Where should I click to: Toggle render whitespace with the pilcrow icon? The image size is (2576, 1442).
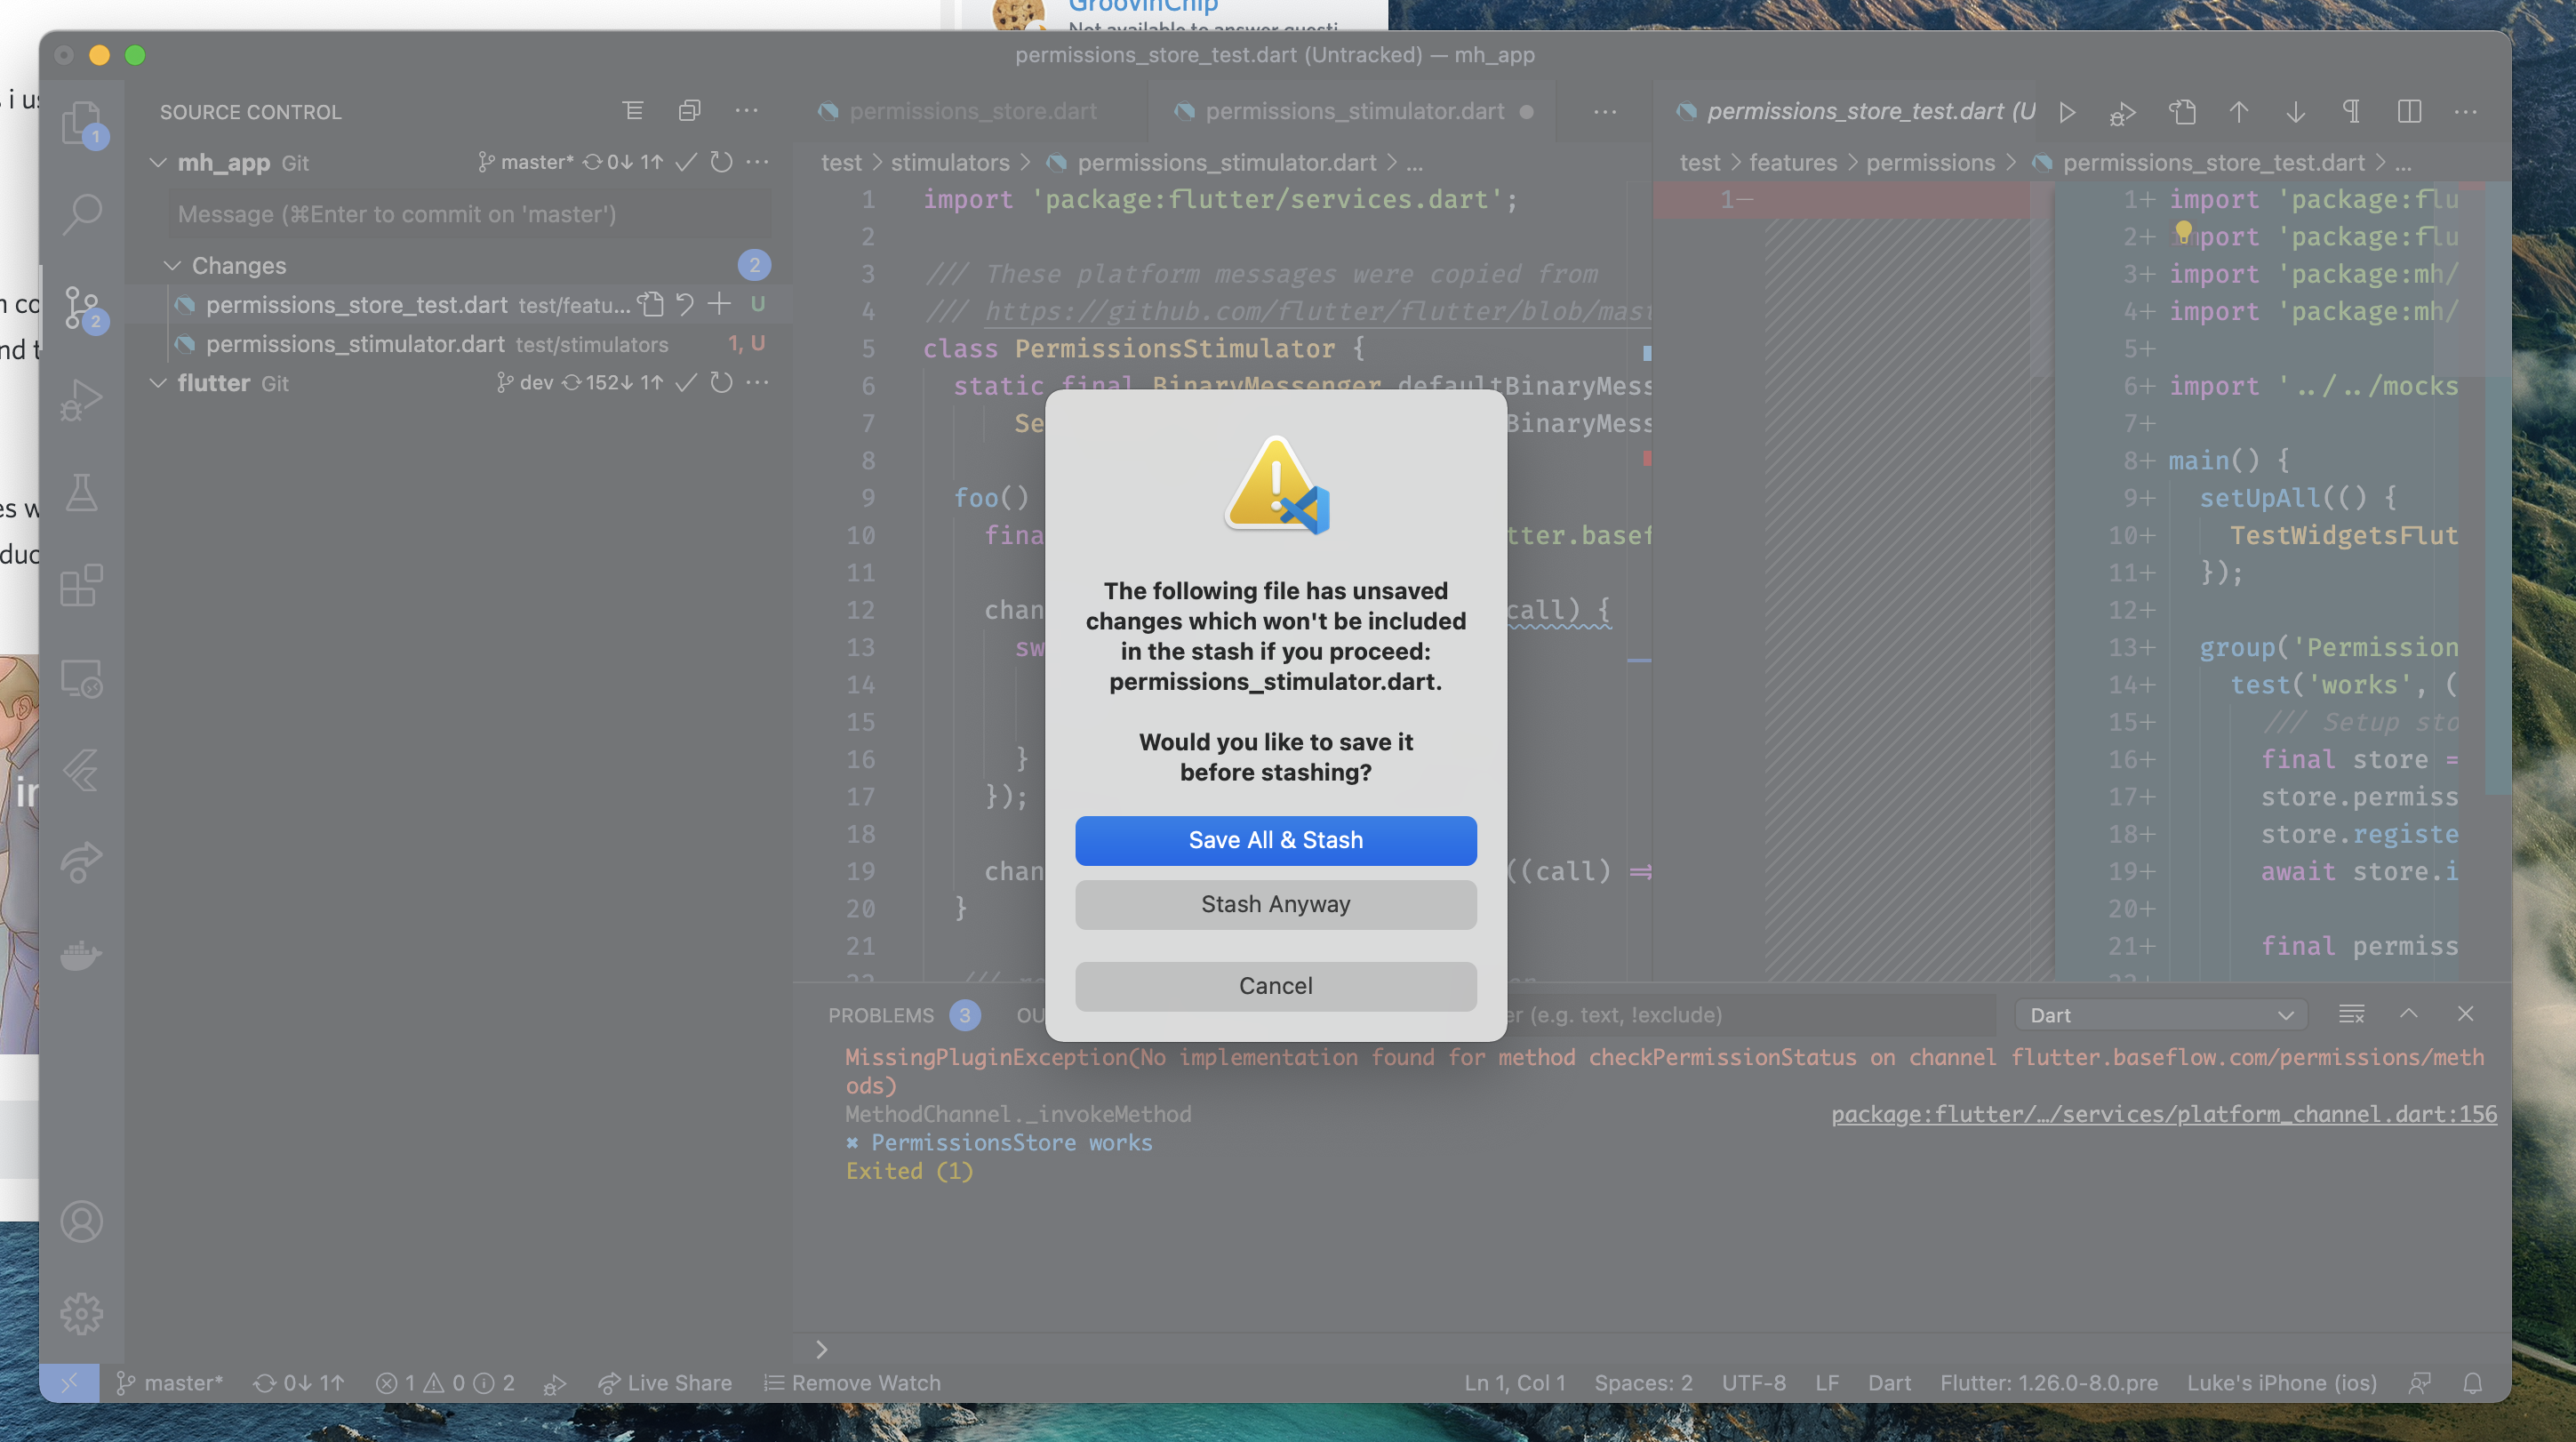pos(2351,112)
